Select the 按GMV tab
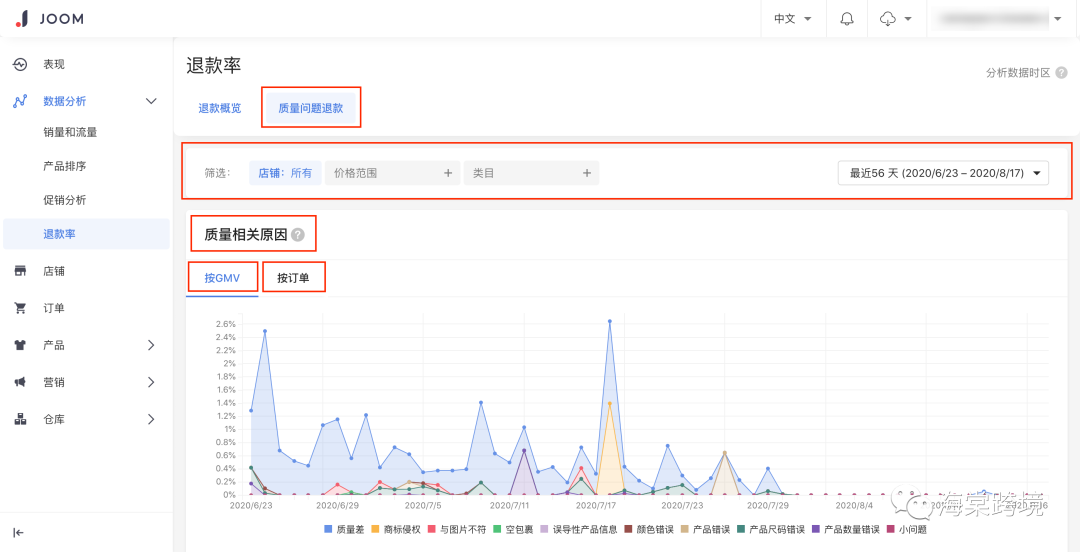The width and height of the screenshot is (1080, 552). (222, 278)
